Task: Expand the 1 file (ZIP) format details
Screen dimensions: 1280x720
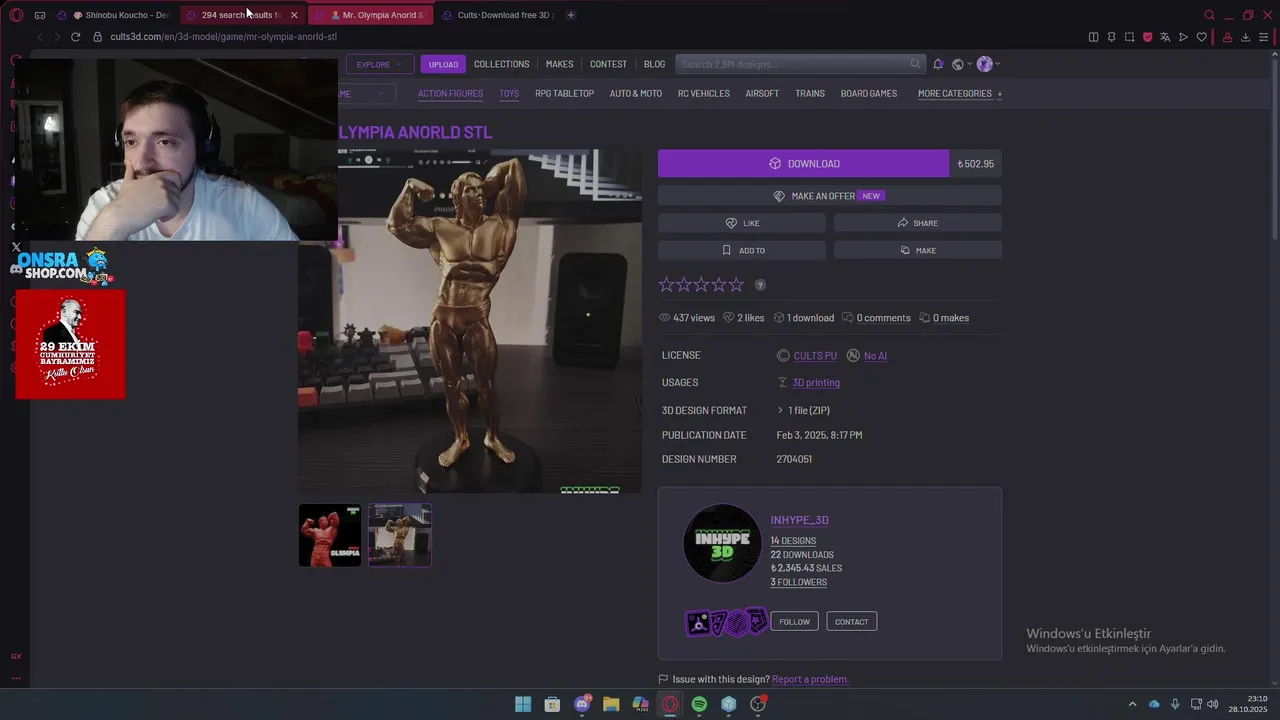Action: tap(804, 410)
